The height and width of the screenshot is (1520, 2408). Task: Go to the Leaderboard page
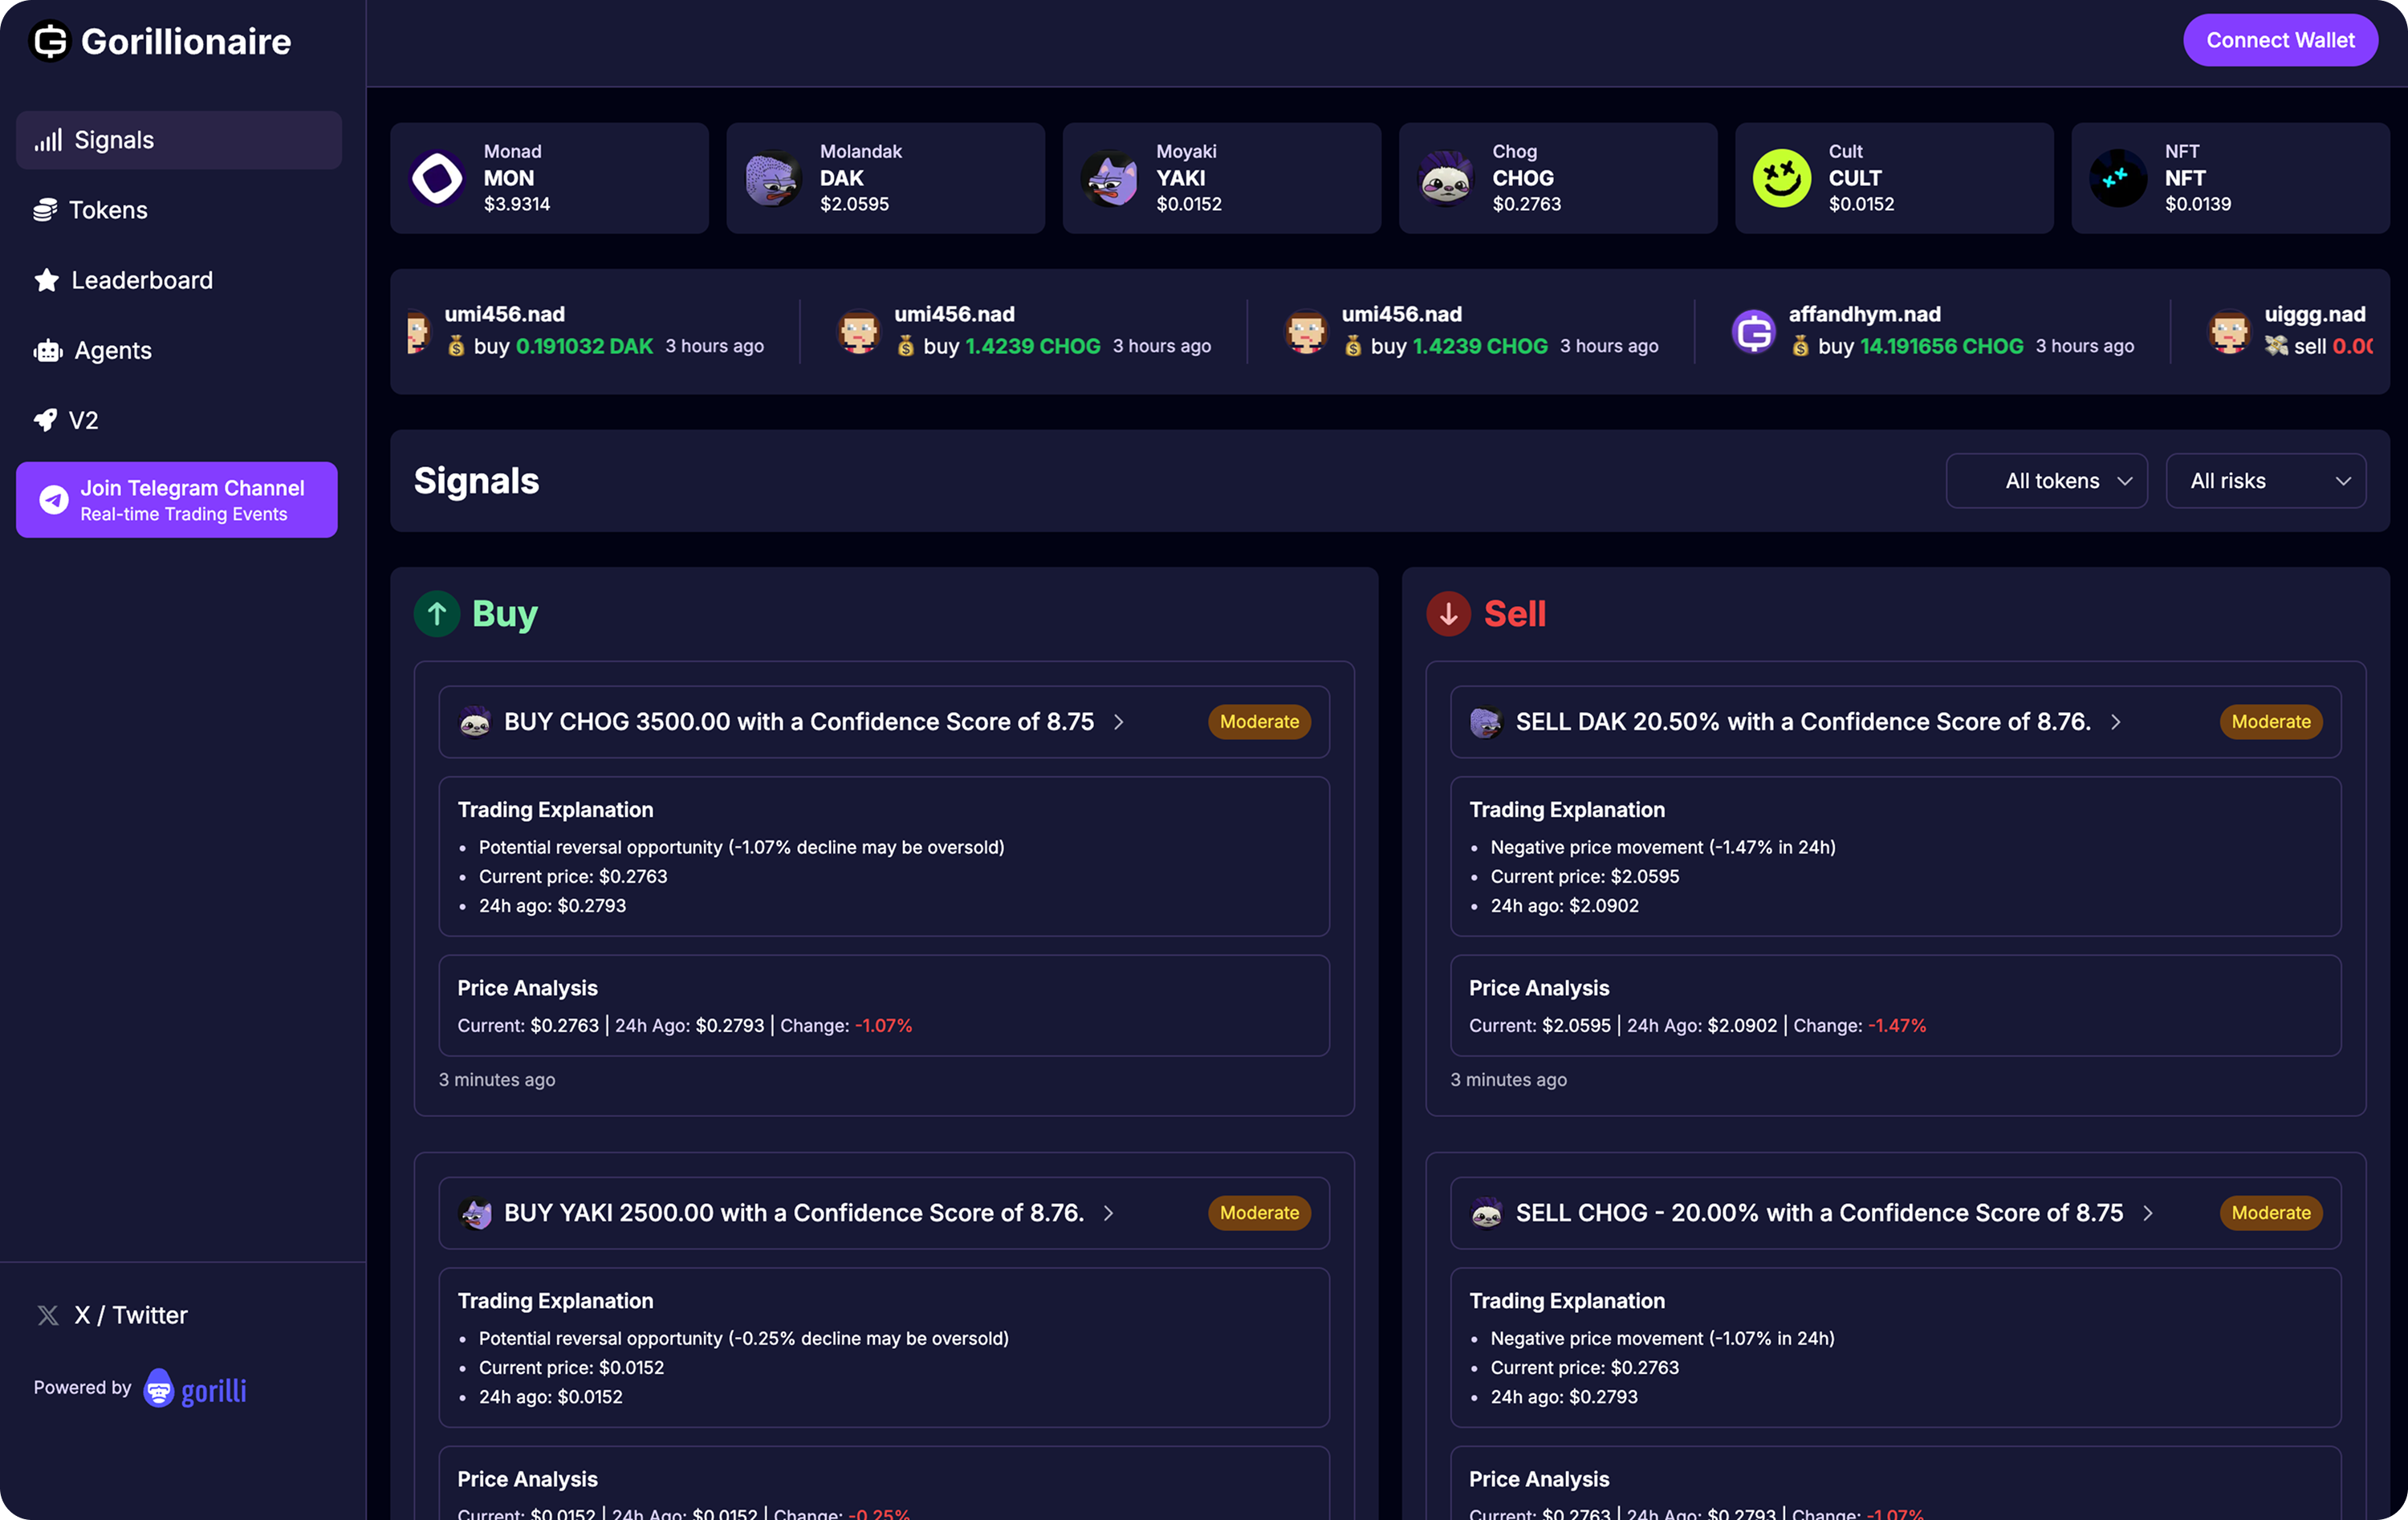(141, 280)
